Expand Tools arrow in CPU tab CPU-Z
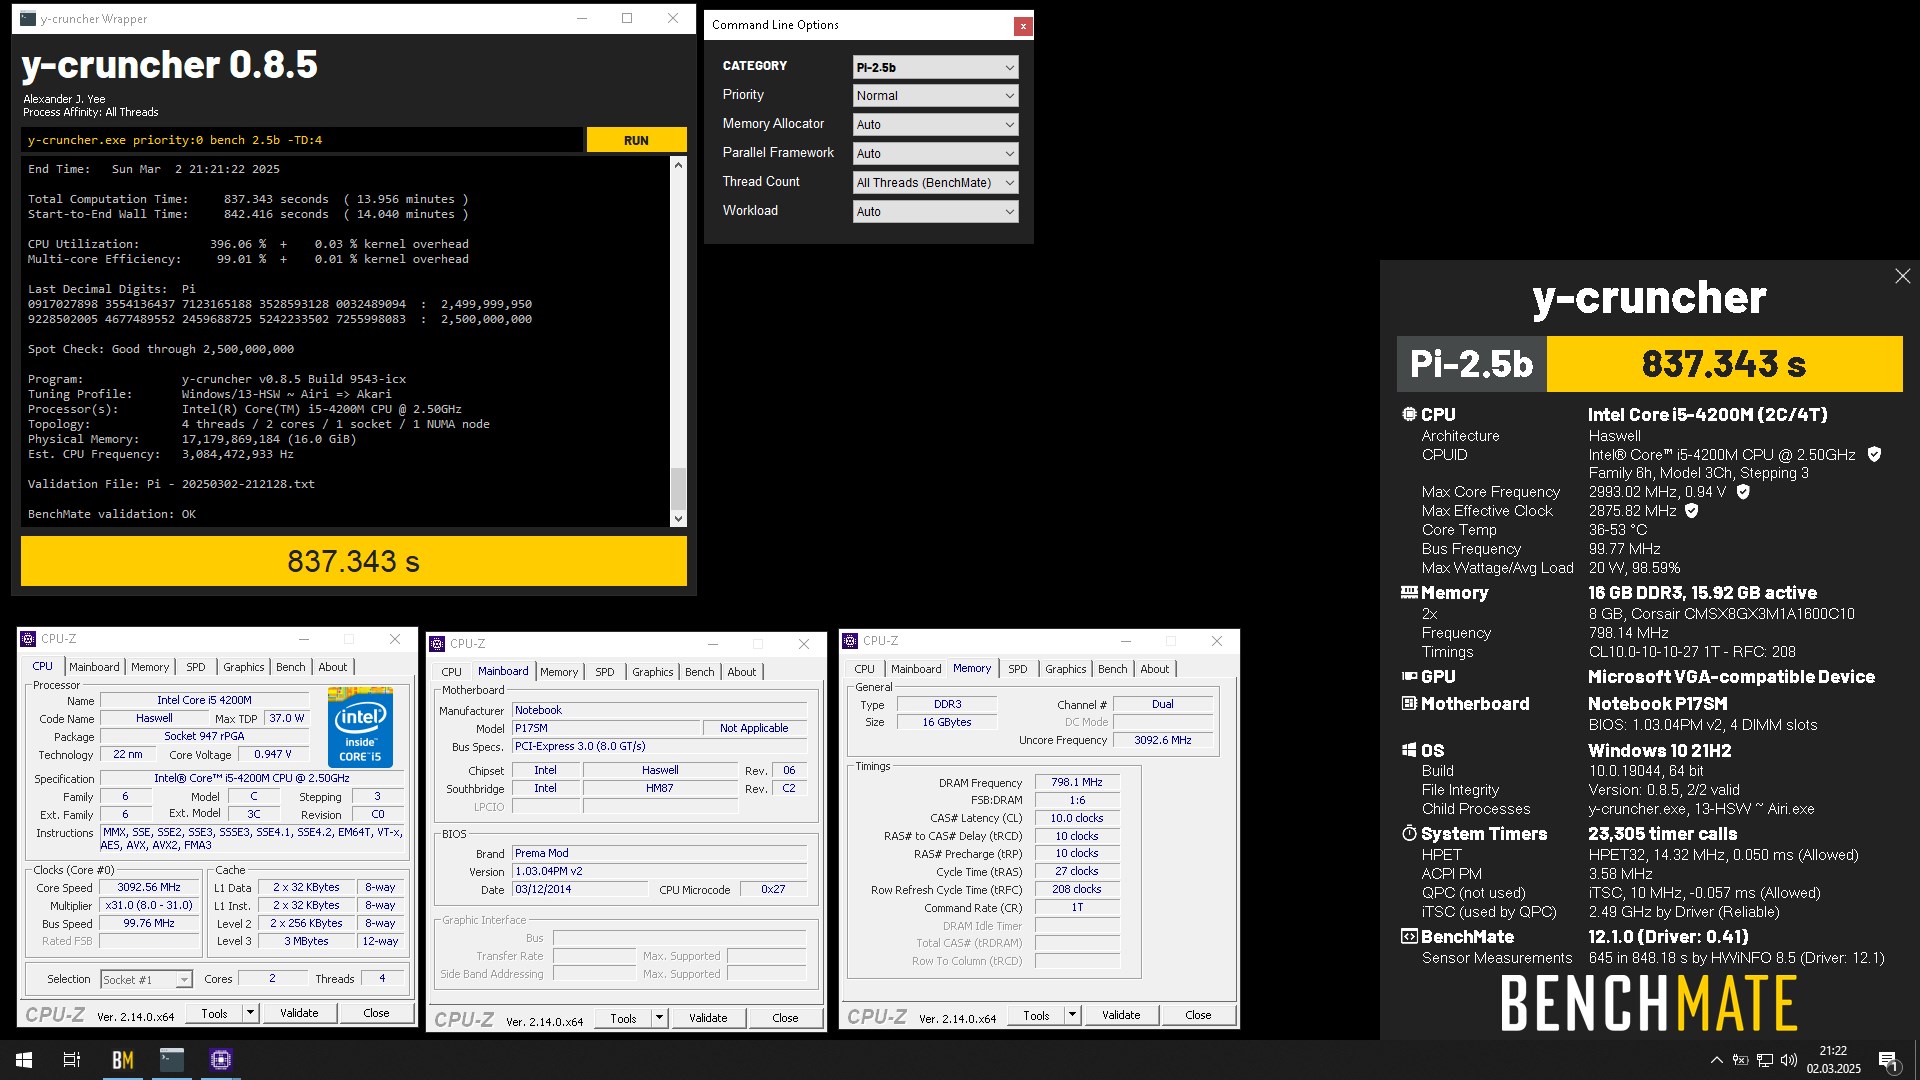Viewport: 1920px width, 1080px height. pos(249,1013)
